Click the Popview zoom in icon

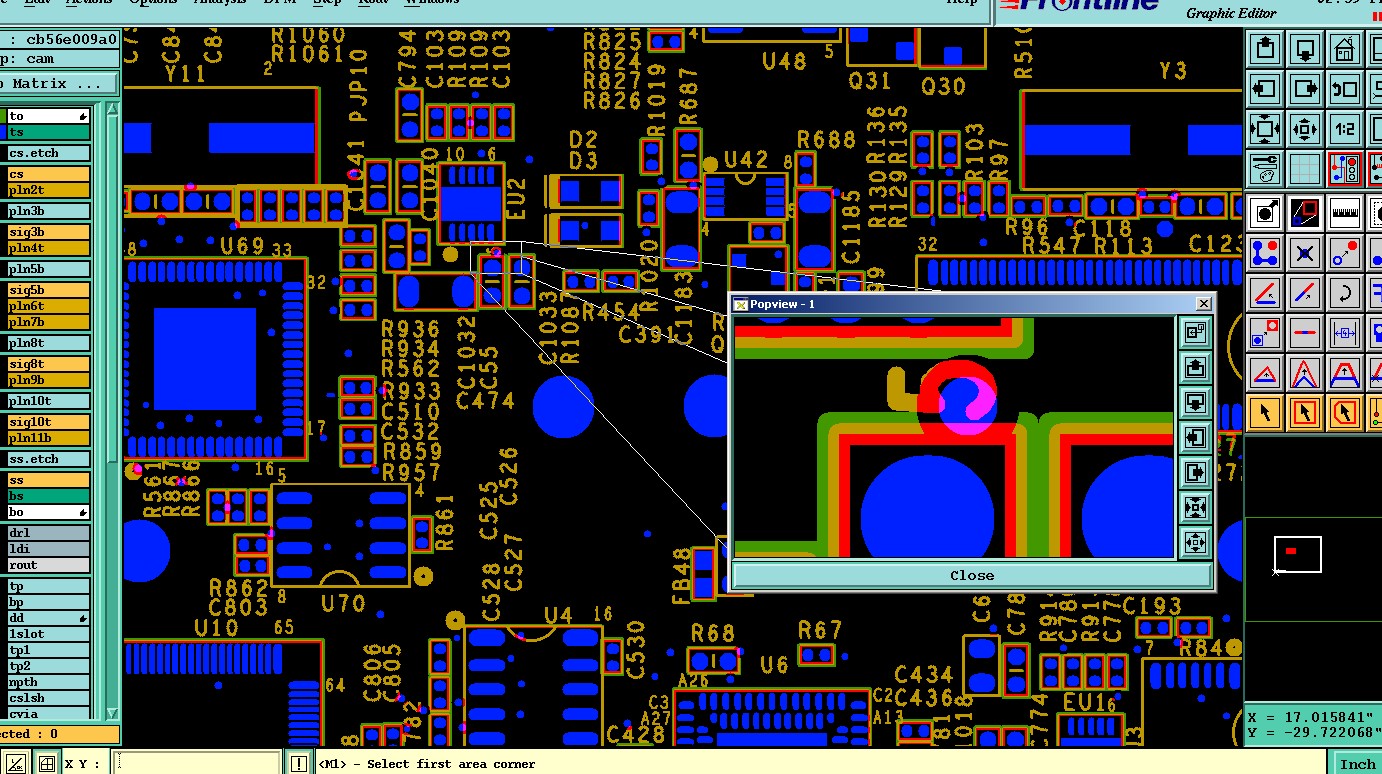(1196, 508)
